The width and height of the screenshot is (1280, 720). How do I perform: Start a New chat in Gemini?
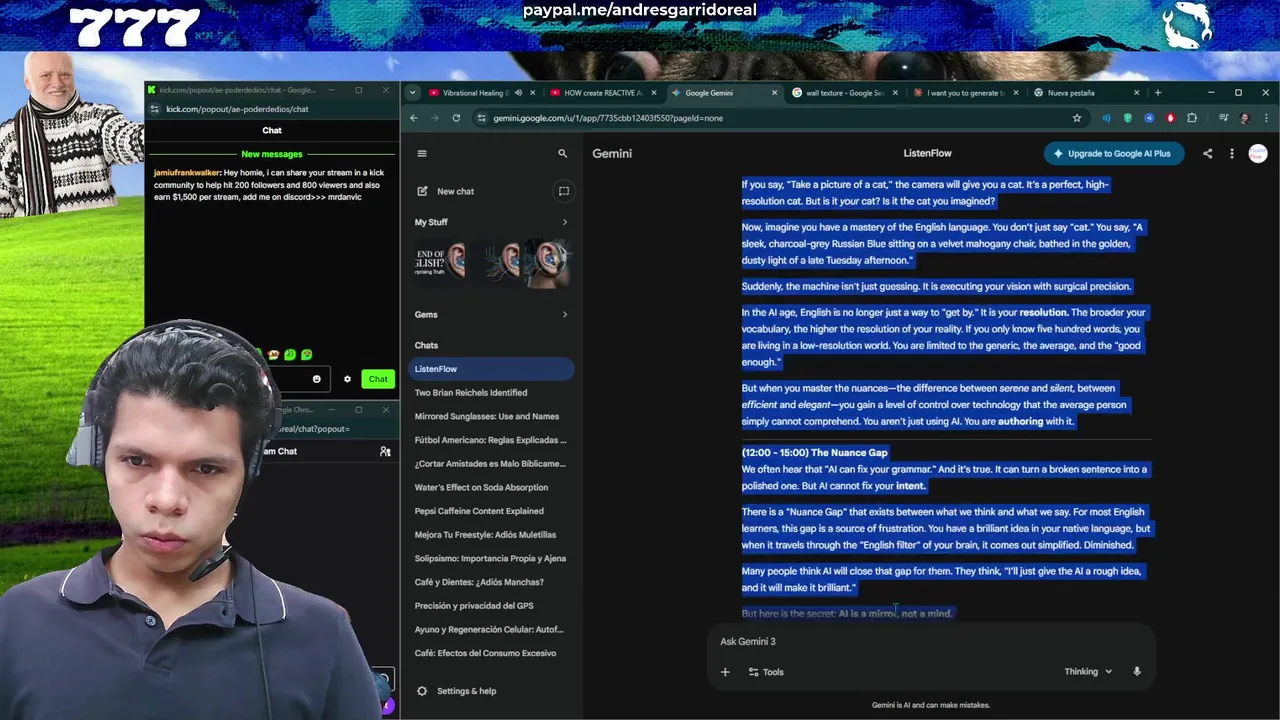coord(445,191)
